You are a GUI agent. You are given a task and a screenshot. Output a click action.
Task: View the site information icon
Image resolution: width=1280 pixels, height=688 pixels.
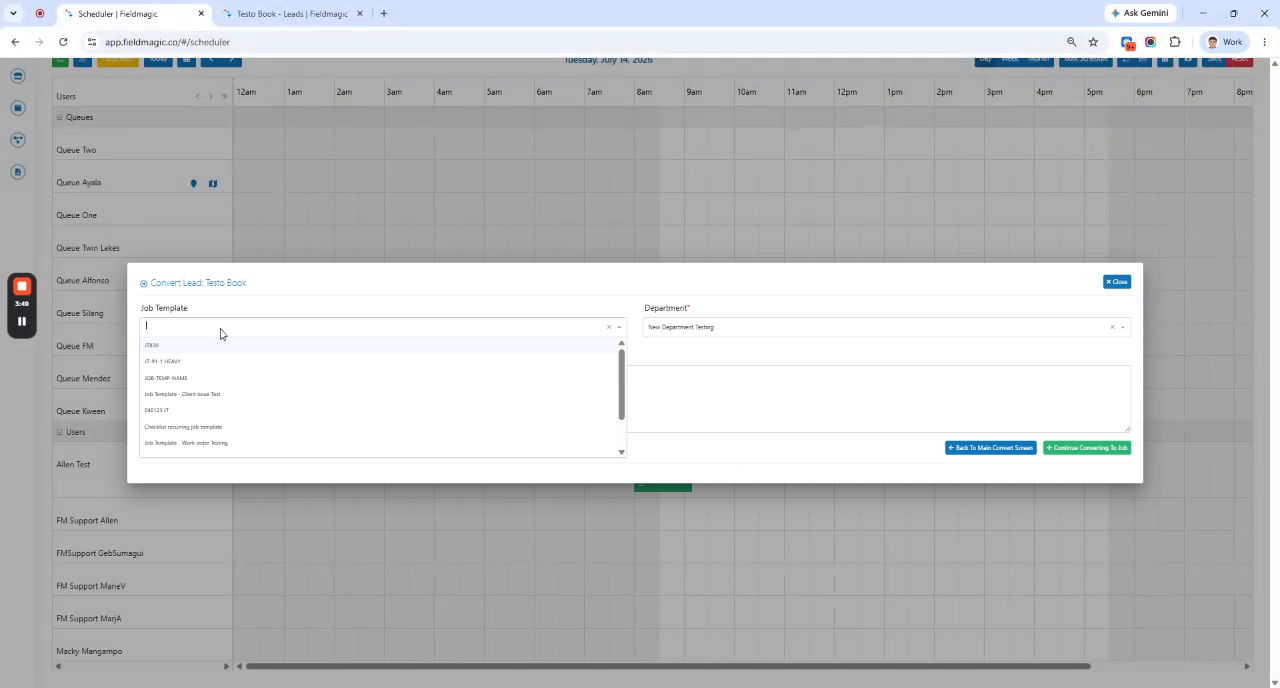click(x=91, y=42)
